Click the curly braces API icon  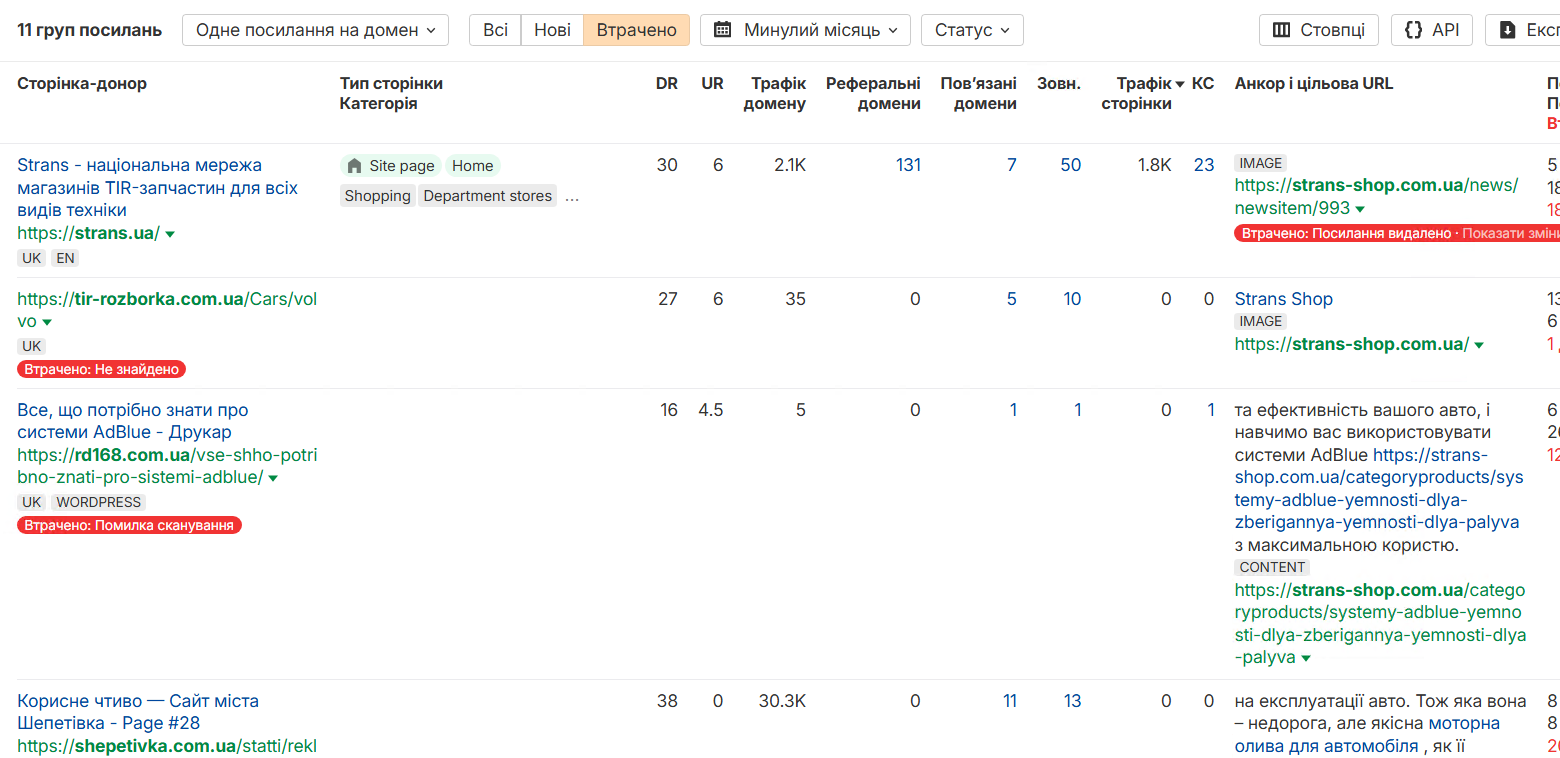(x=1414, y=30)
